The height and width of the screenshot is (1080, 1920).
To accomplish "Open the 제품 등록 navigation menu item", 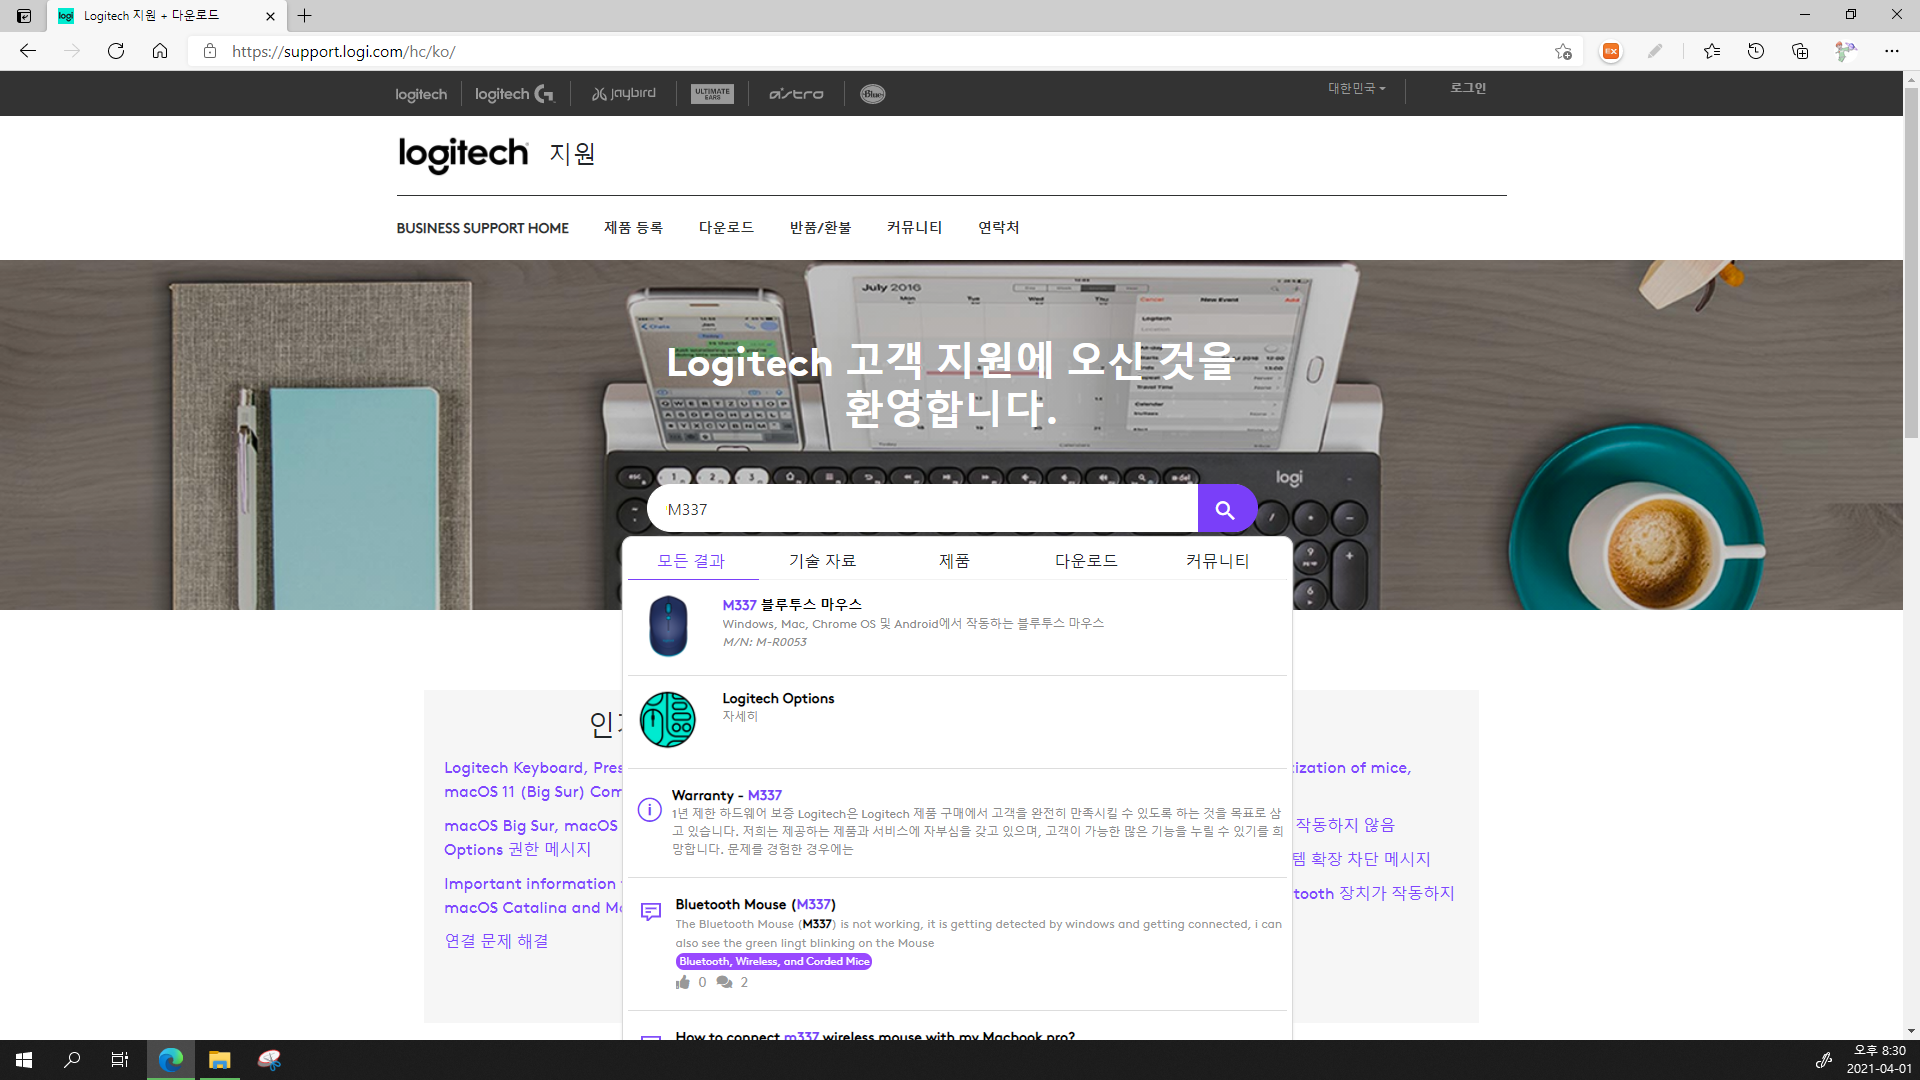I will point(633,228).
